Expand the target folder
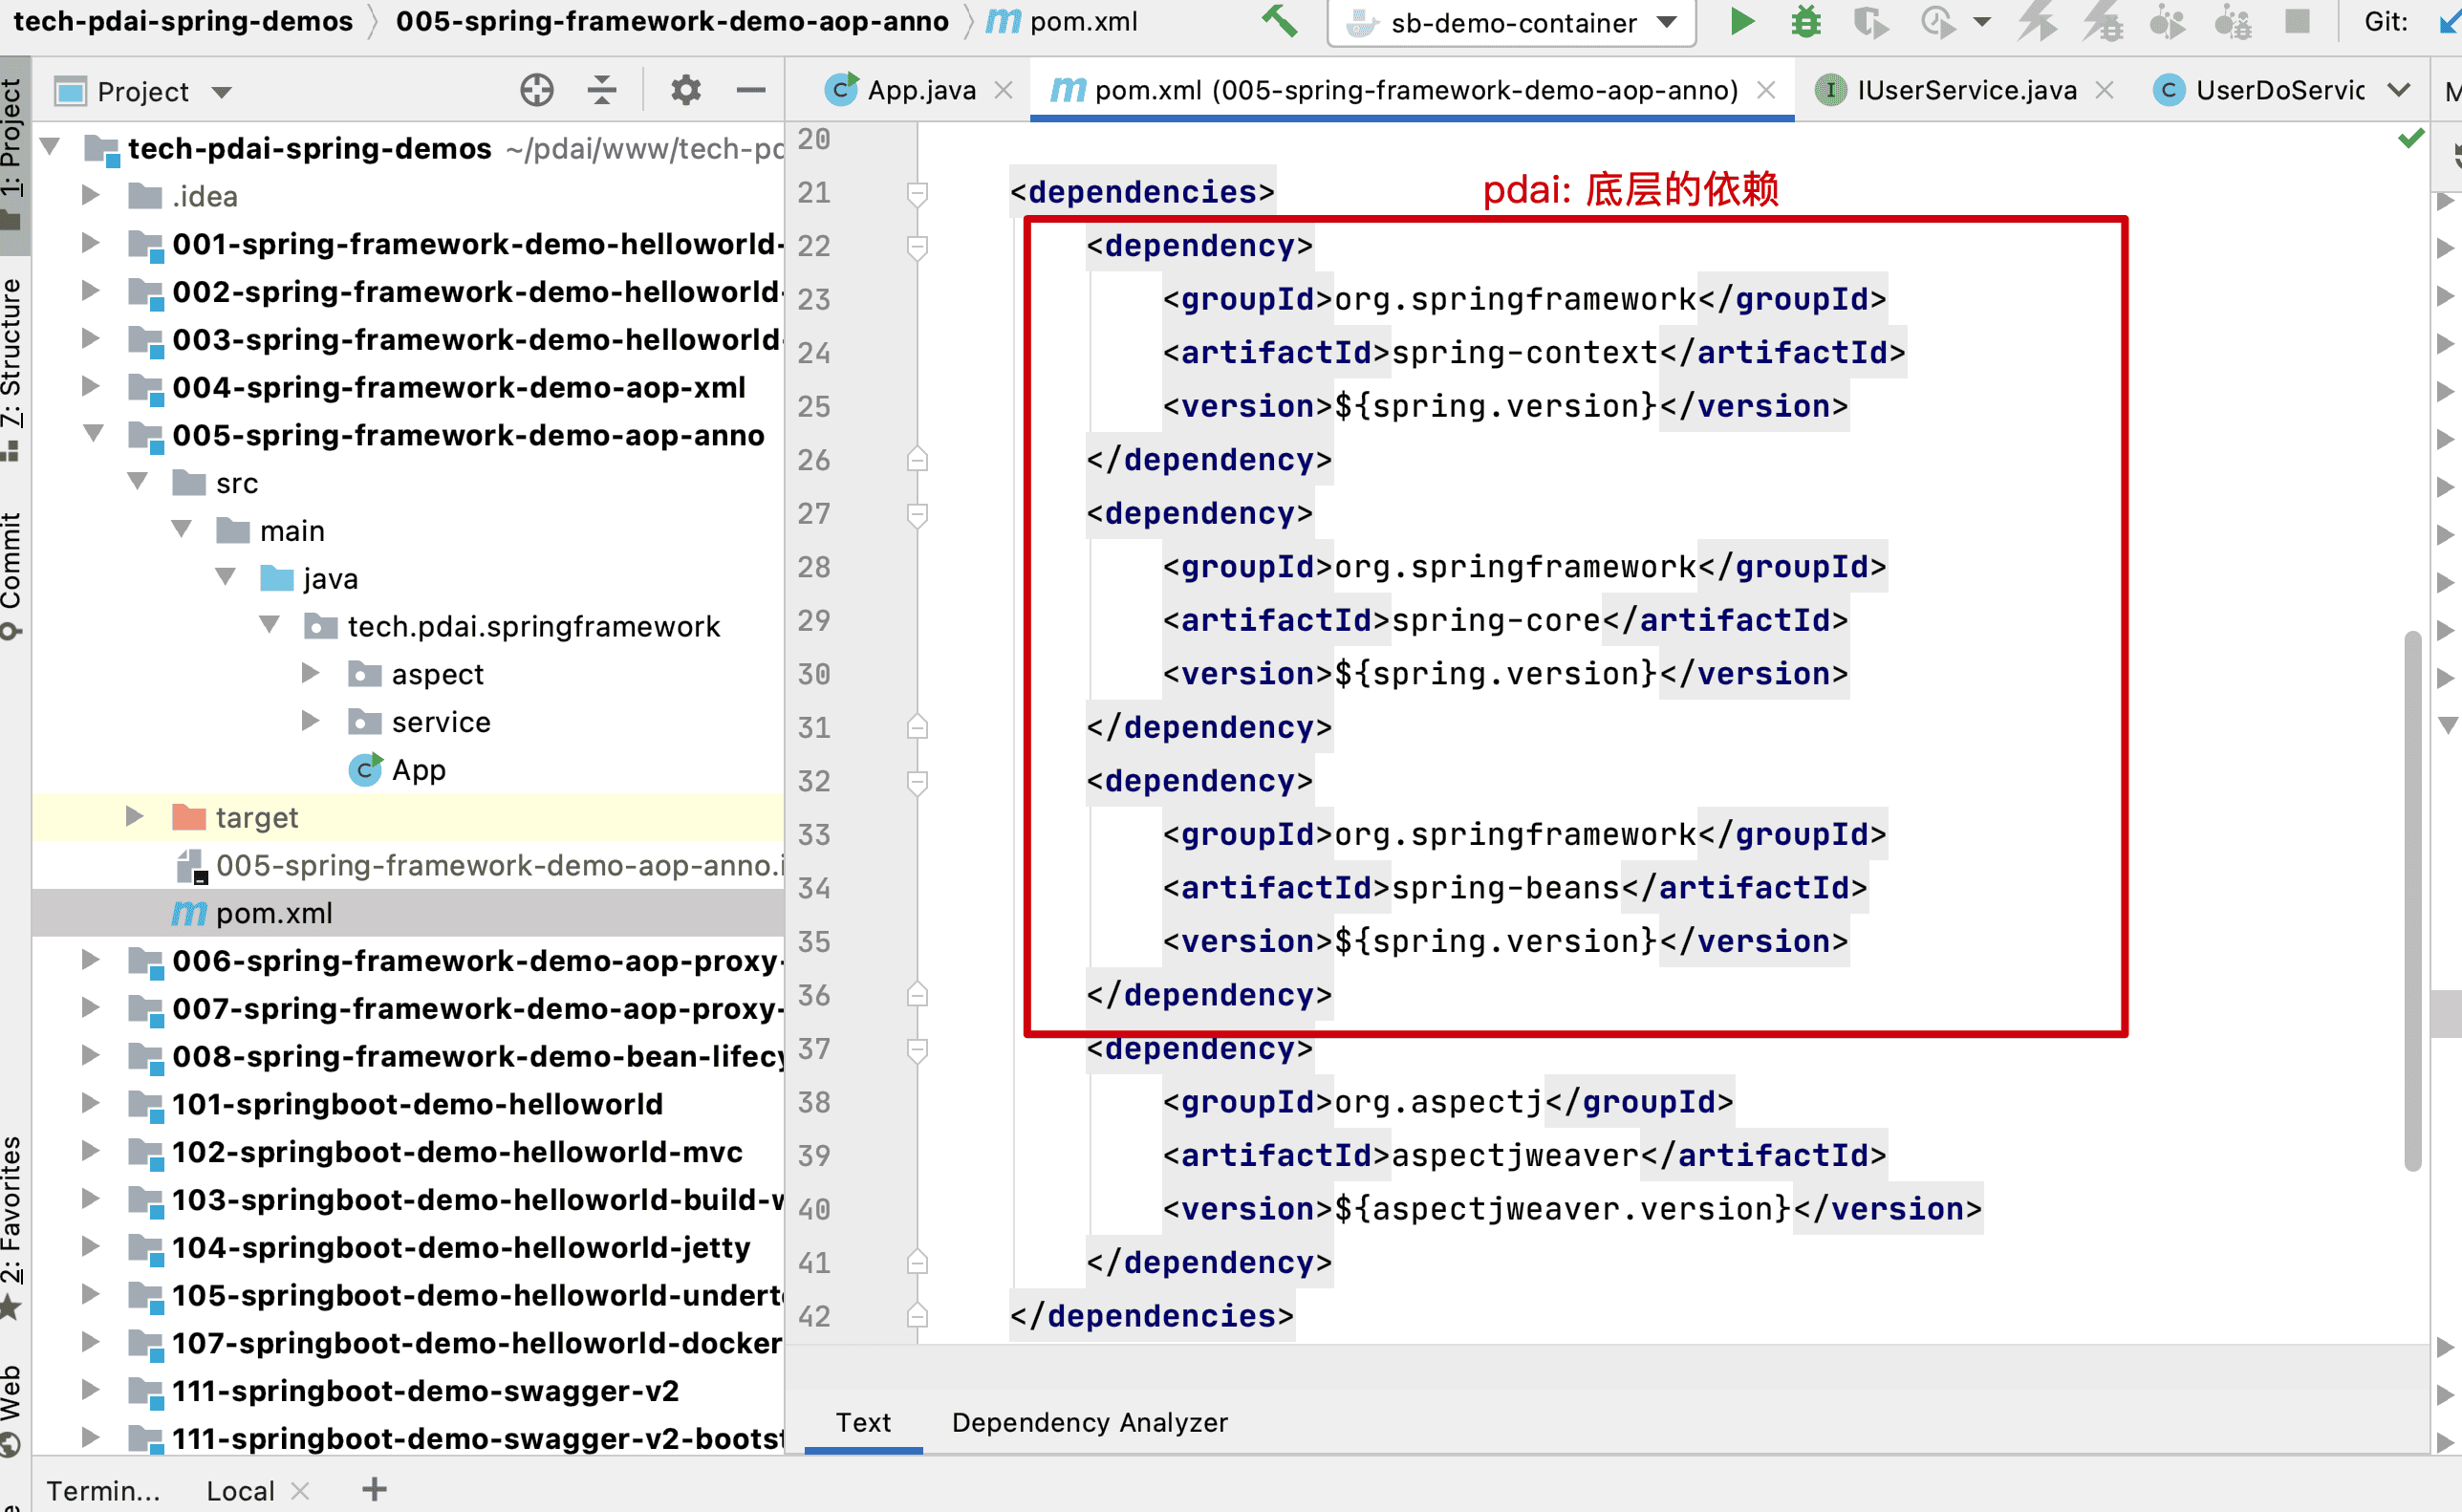 134,817
